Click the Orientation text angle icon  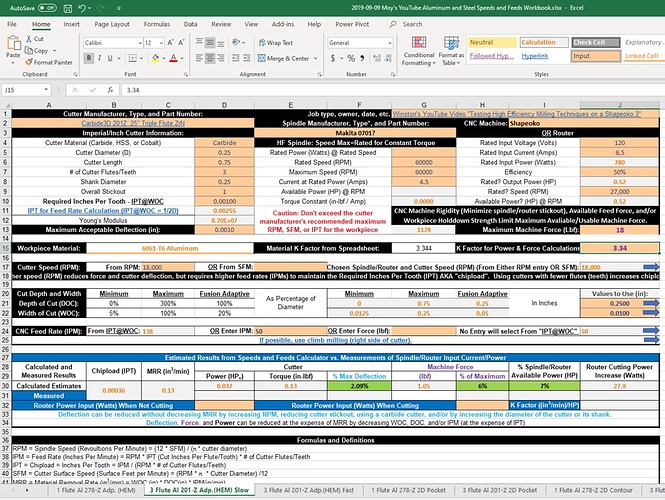click(x=236, y=42)
